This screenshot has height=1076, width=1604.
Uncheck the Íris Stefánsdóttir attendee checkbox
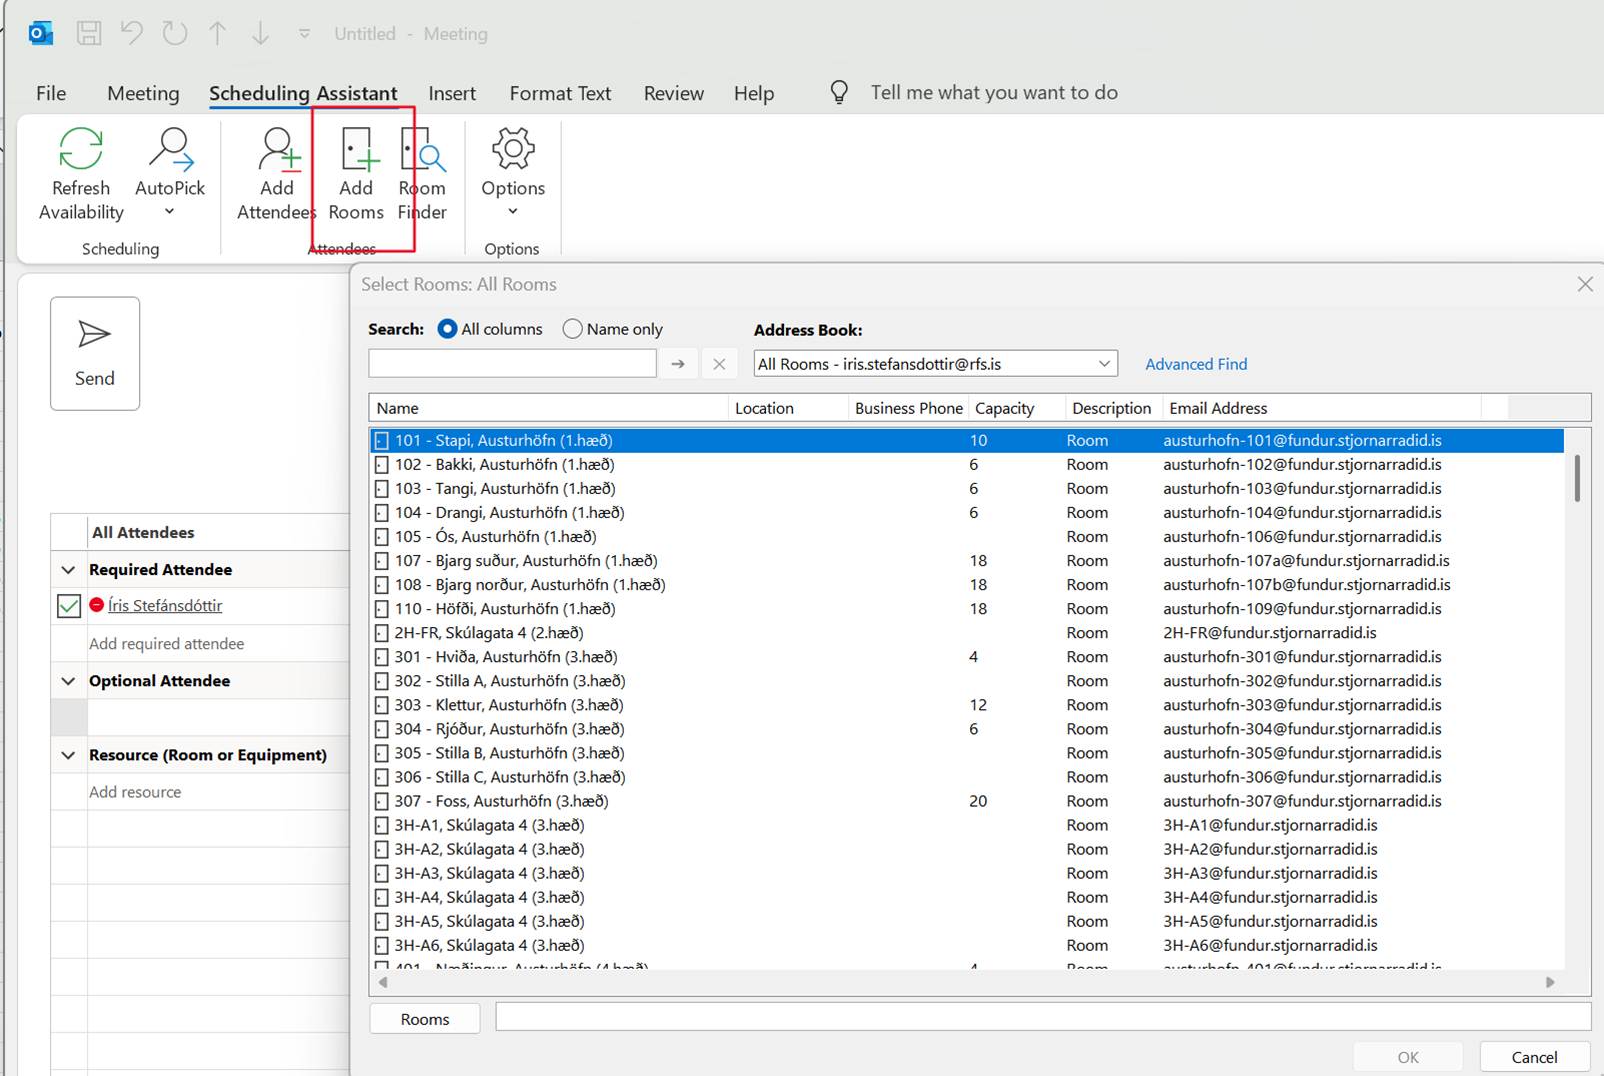tap(69, 606)
